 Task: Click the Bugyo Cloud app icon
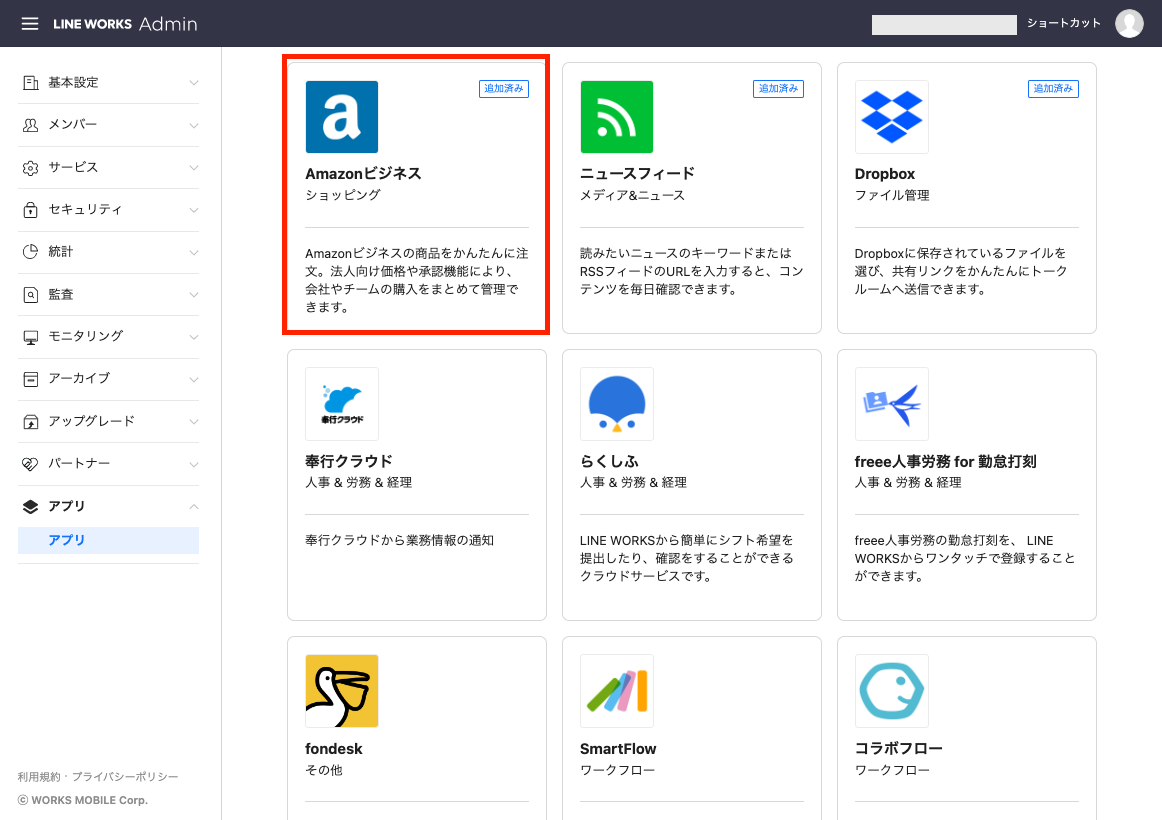tap(342, 404)
